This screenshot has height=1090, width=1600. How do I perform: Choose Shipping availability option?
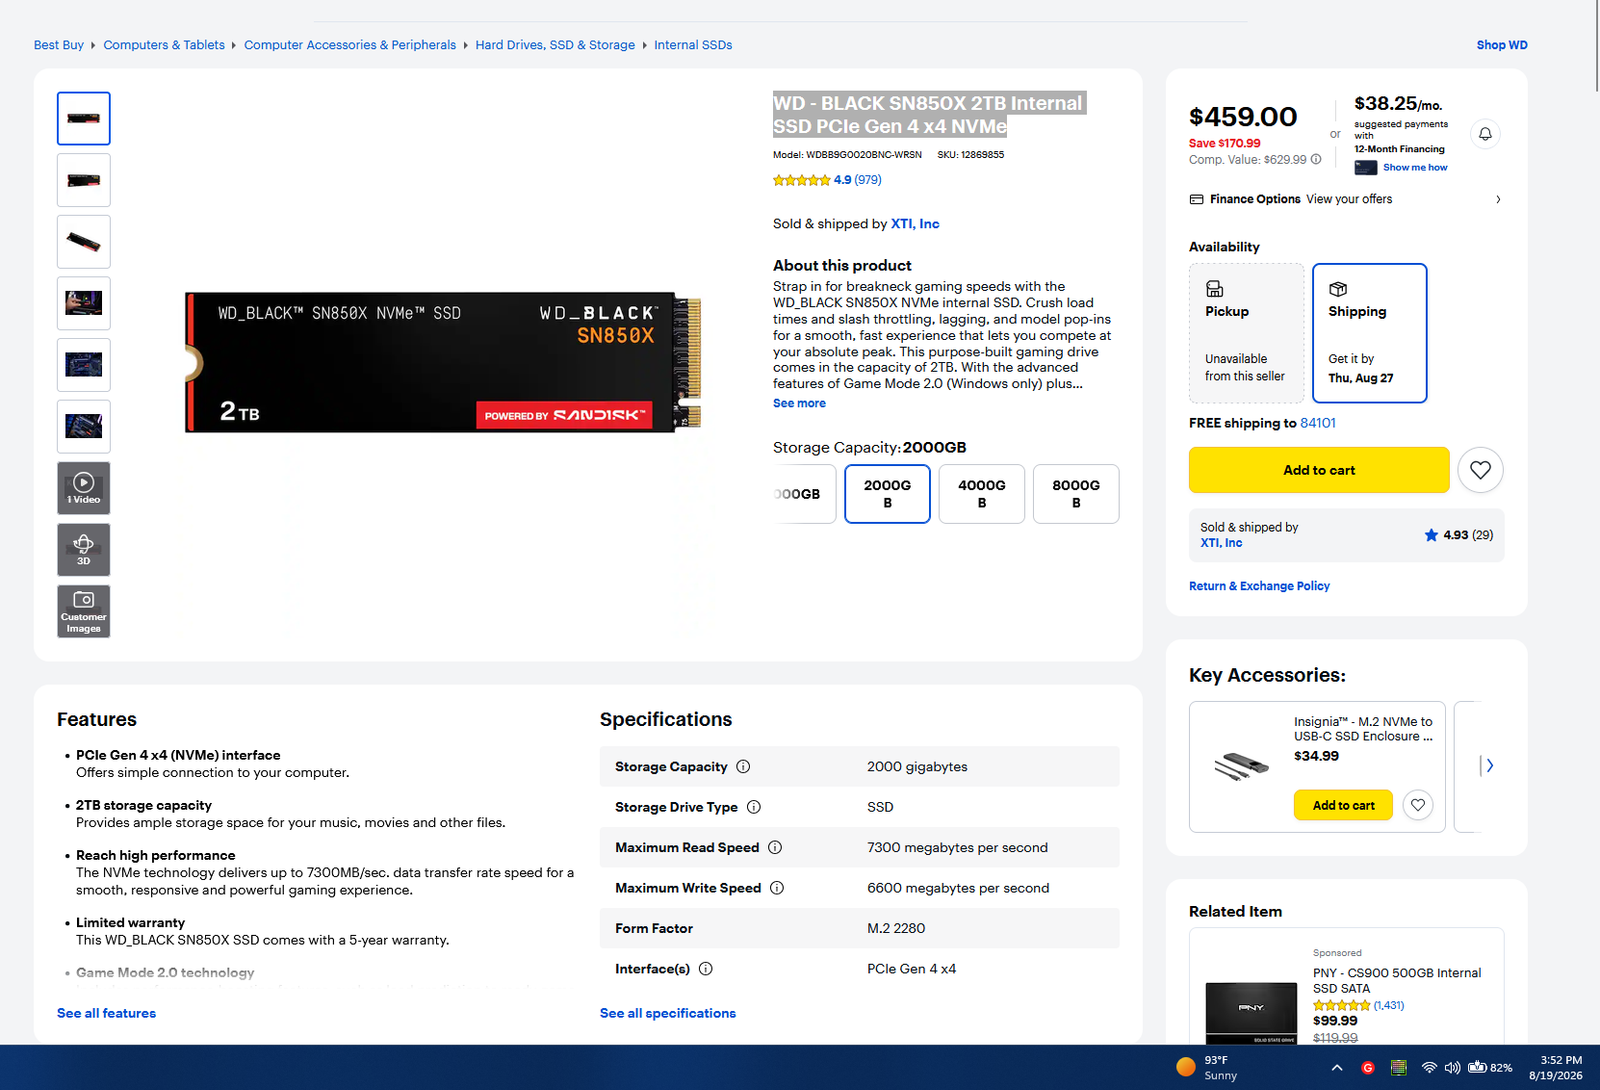click(1369, 333)
